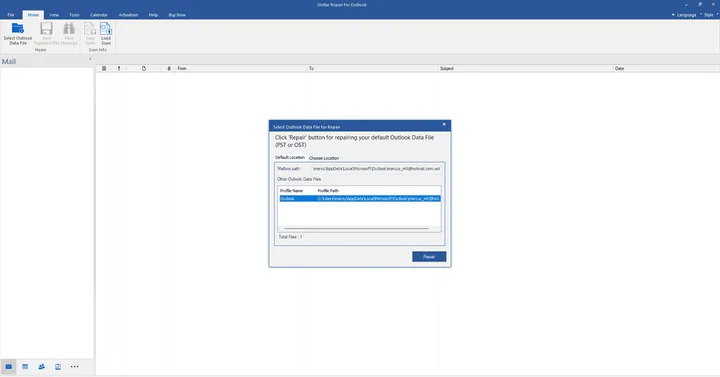Switch to the Tools ribbon tab
720x377 pixels.
[x=74, y=15]
